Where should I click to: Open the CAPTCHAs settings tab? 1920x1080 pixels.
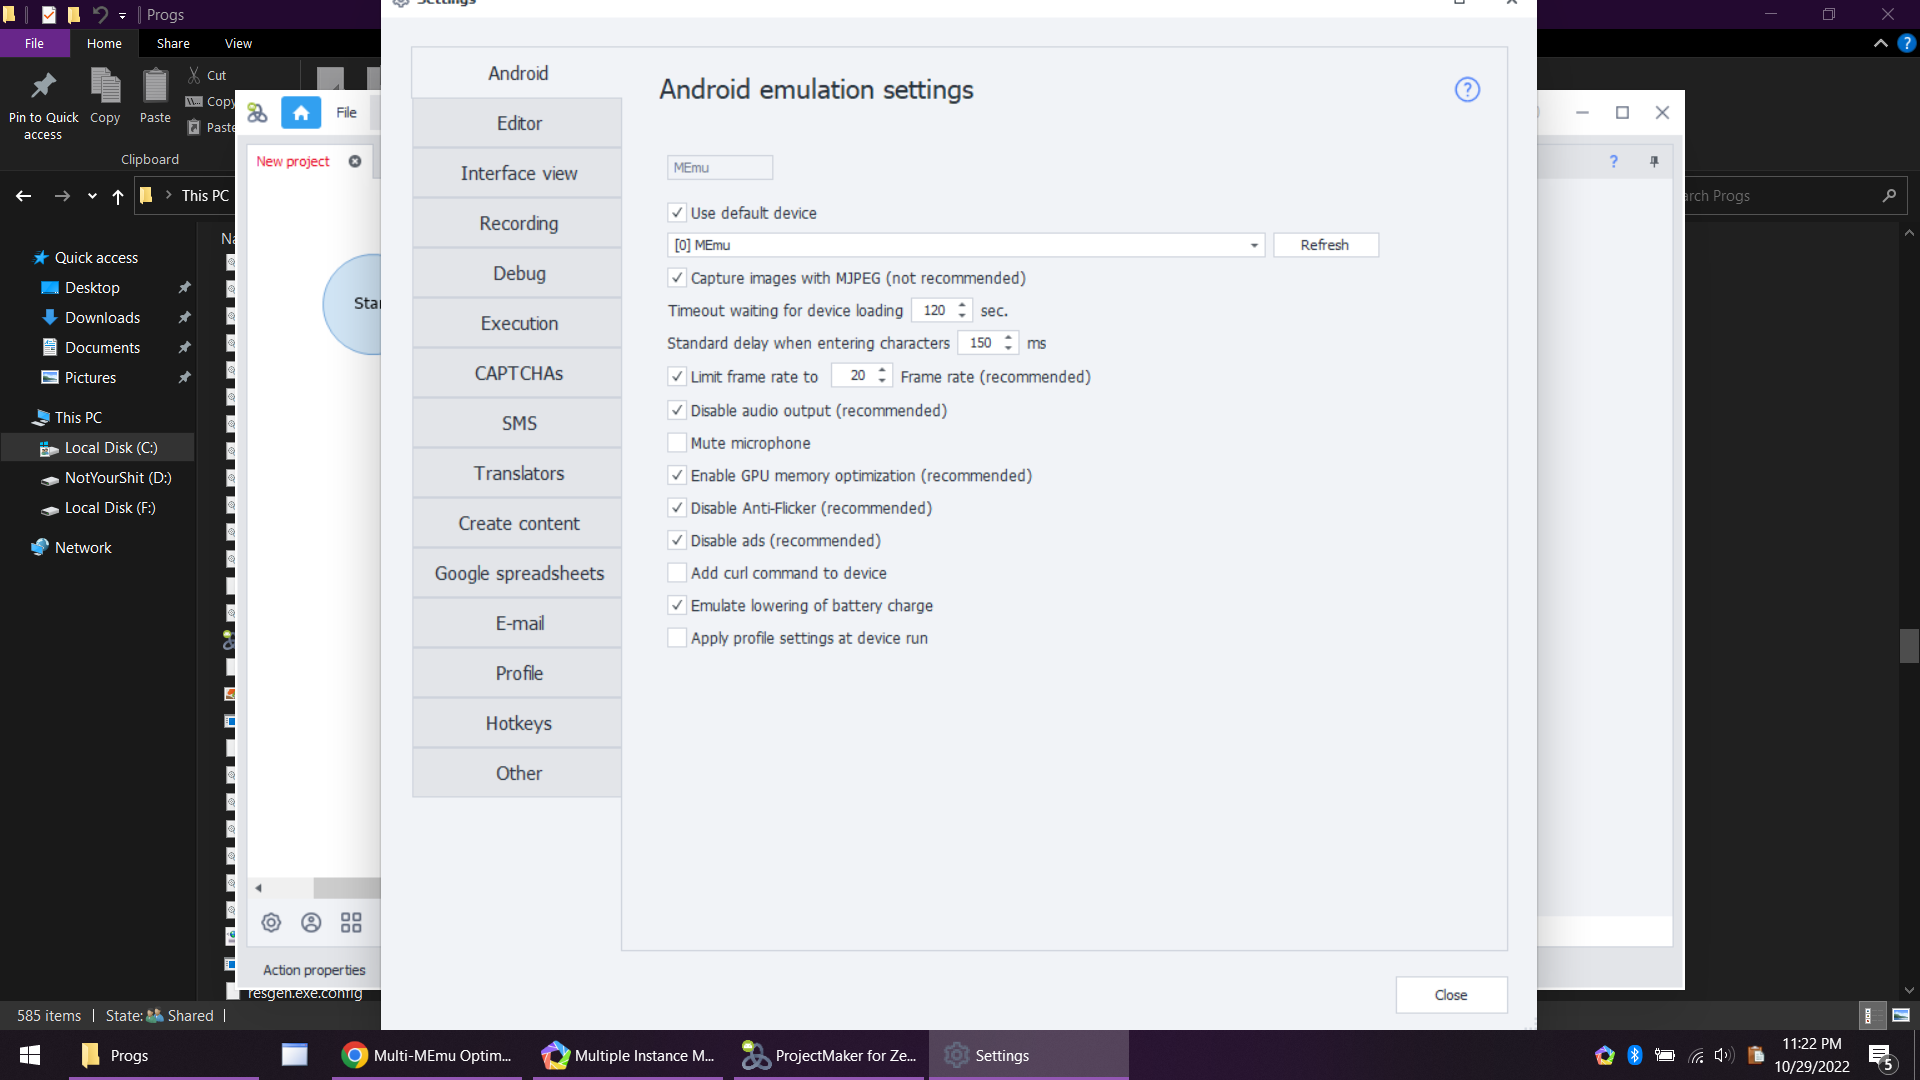(518, 374)
